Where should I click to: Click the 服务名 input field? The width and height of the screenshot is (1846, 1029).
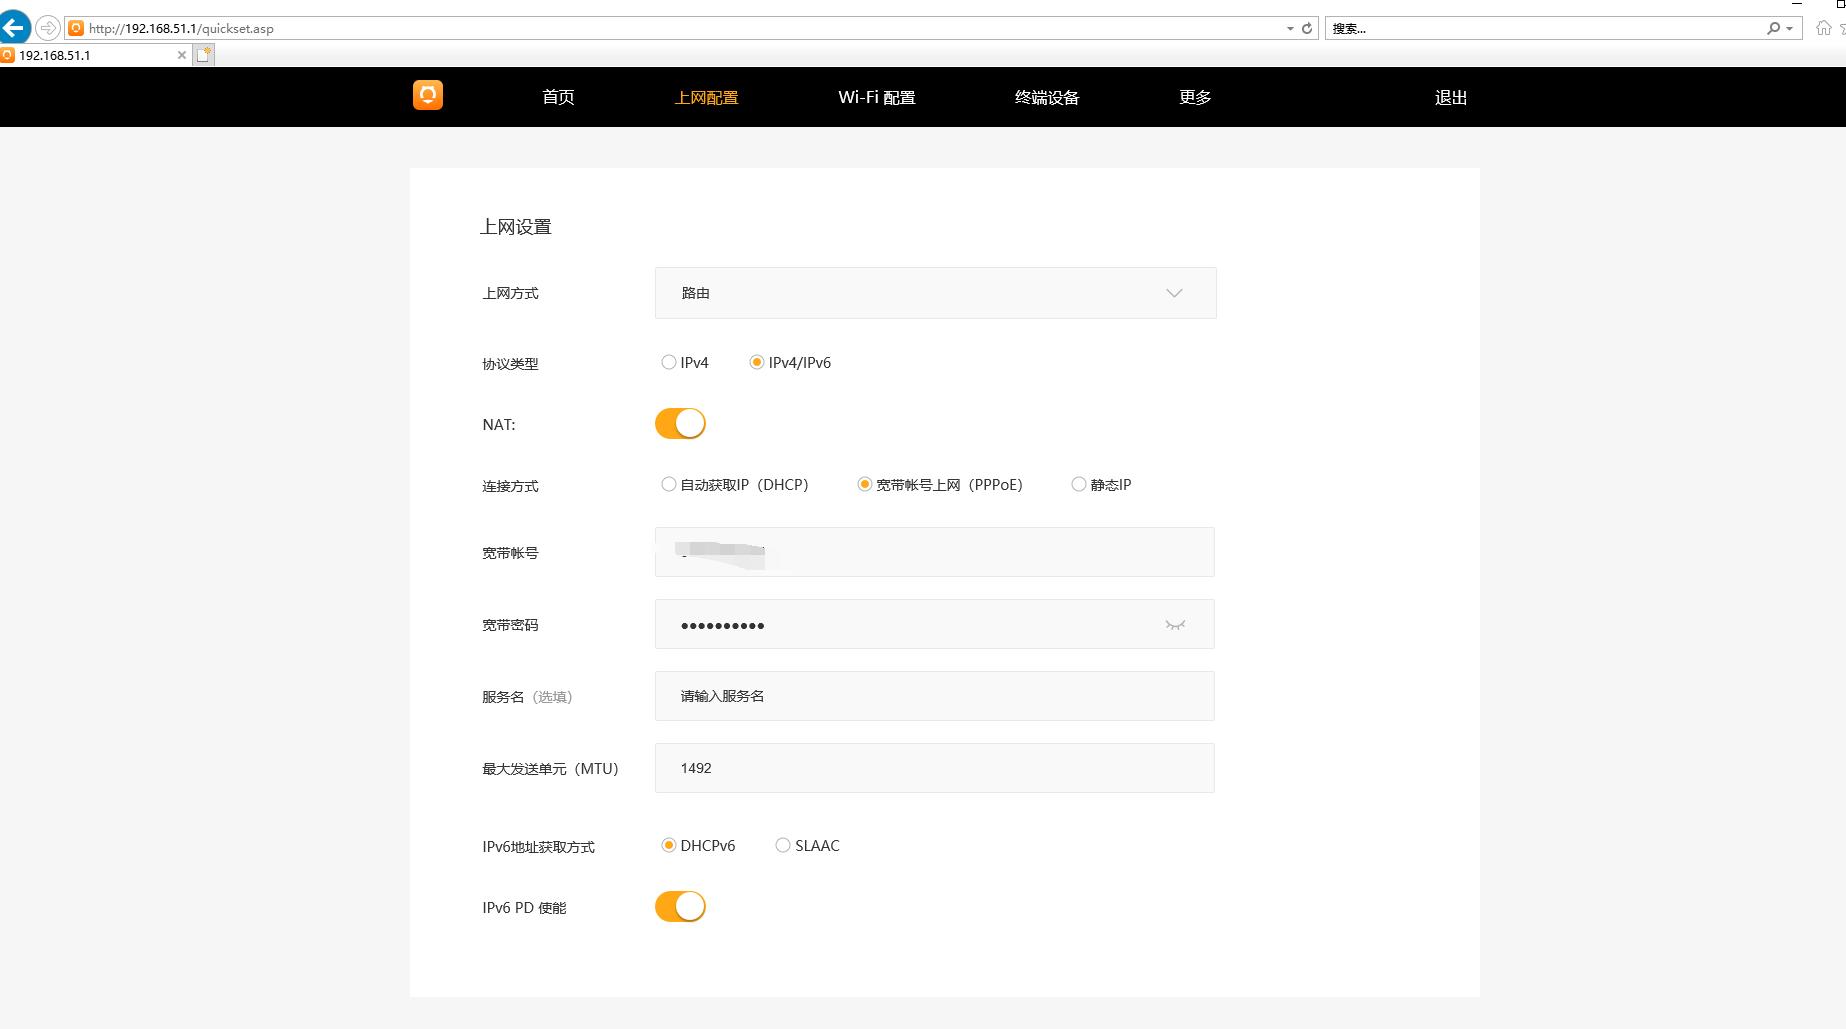[x=935, y=696]
